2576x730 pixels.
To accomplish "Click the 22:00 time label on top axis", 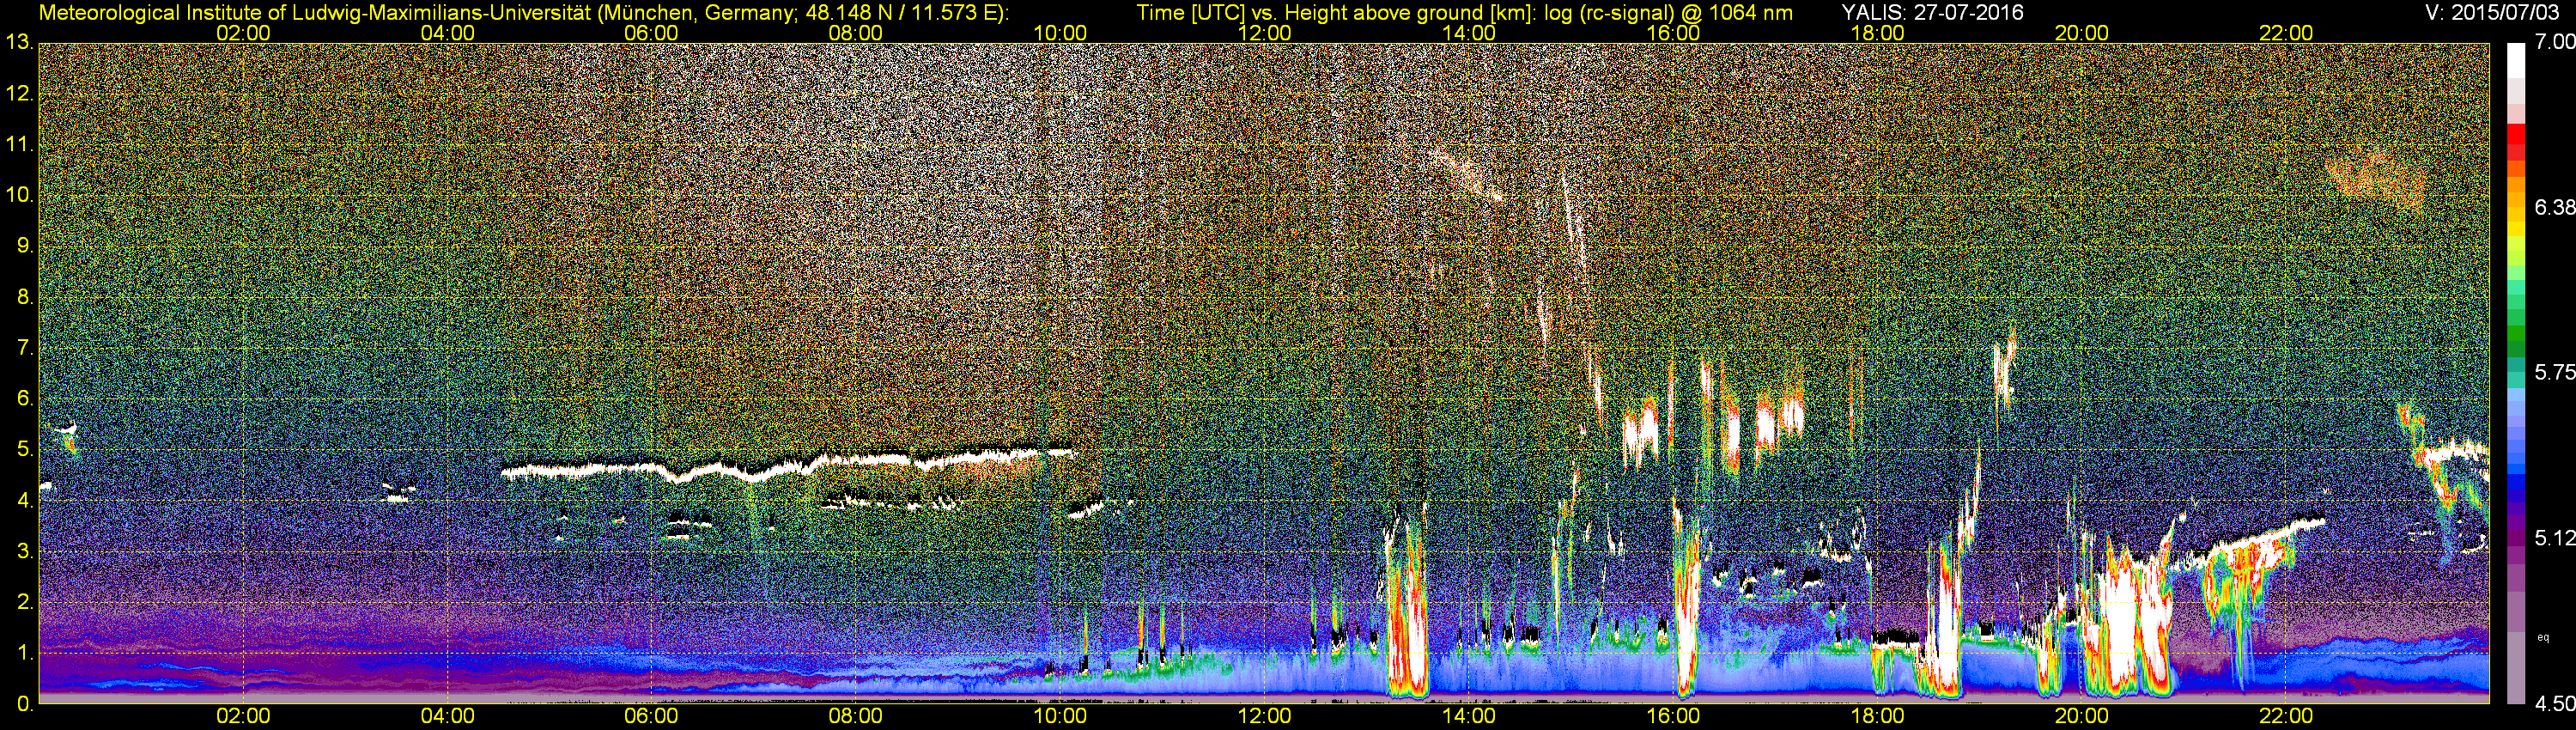I will (2286, 33).
